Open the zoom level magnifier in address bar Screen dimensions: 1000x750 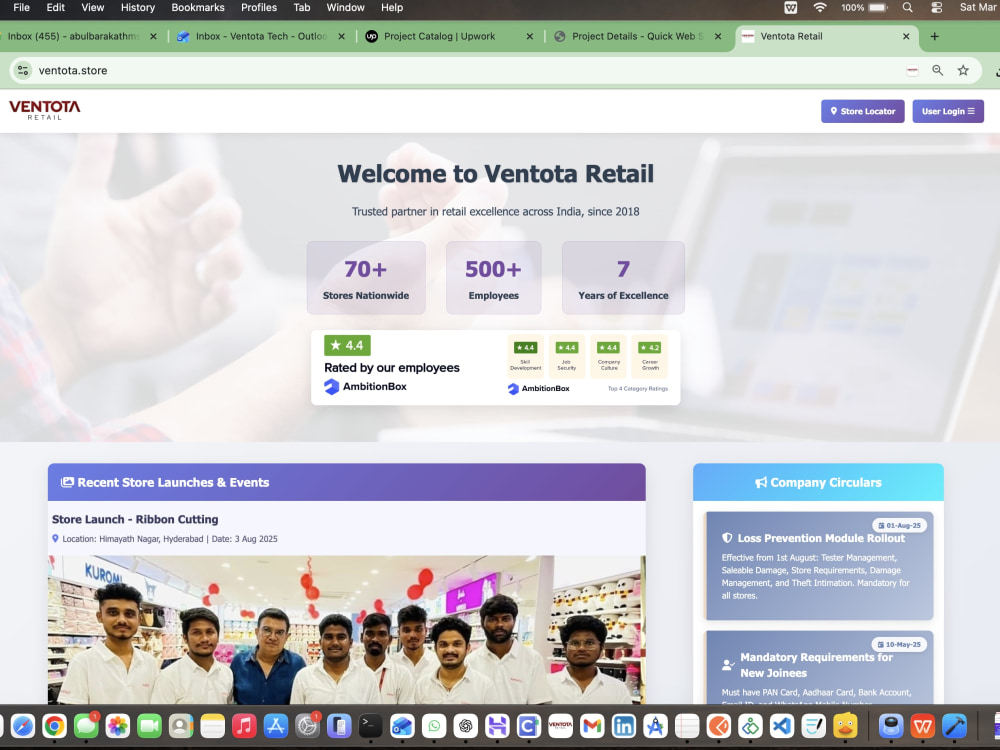(938, 70)
